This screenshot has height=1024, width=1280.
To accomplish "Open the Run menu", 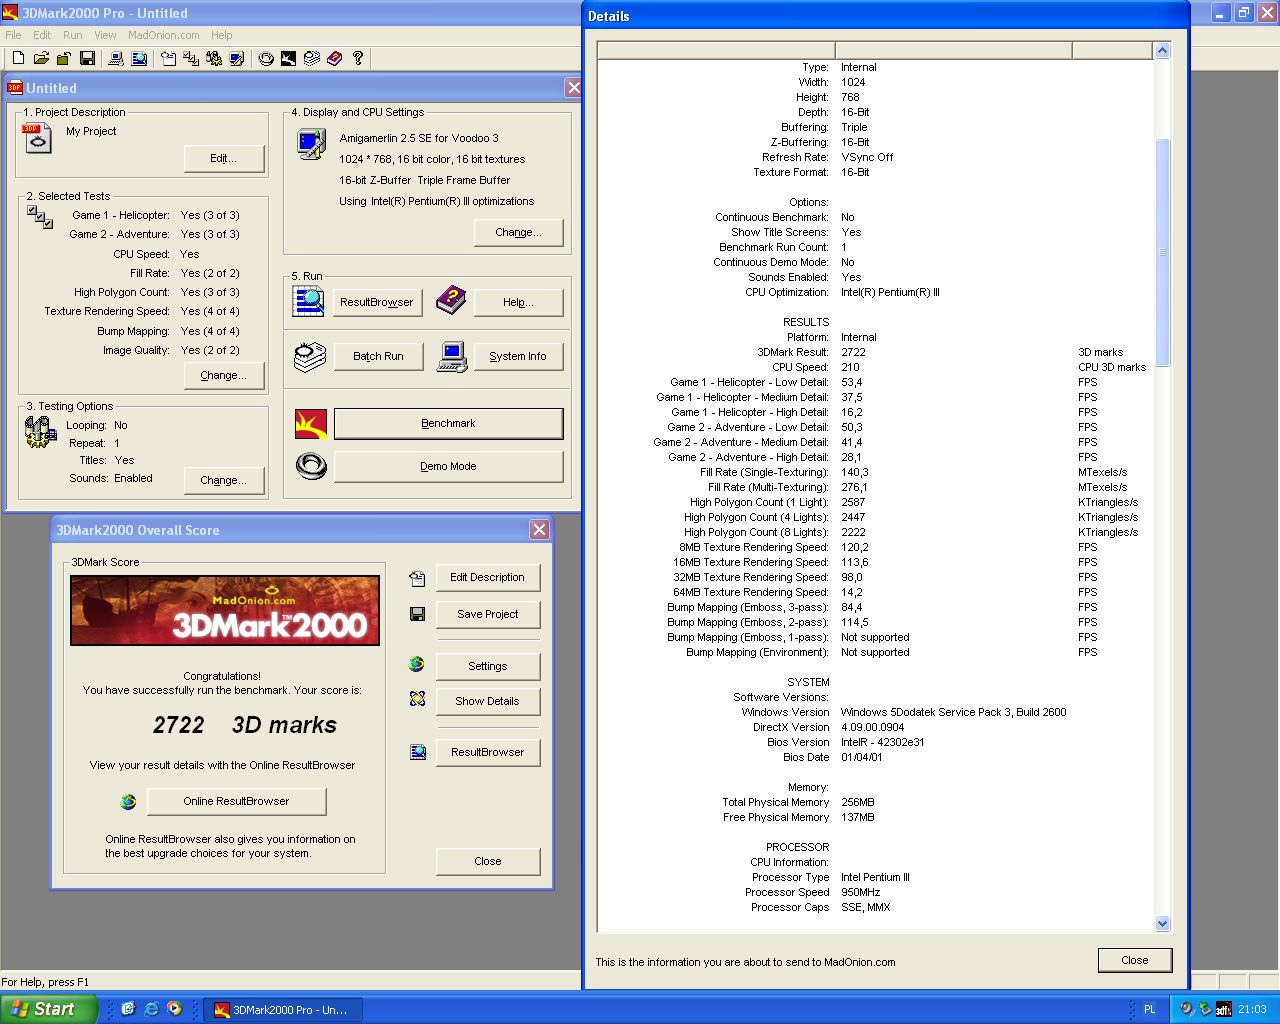I will (x=73, y=35).
